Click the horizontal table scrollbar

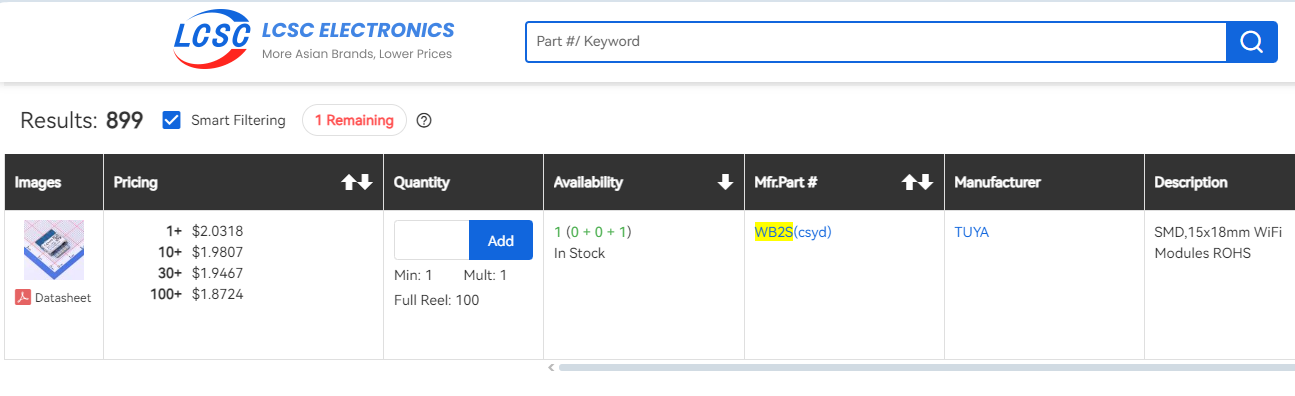click(926, 367)
